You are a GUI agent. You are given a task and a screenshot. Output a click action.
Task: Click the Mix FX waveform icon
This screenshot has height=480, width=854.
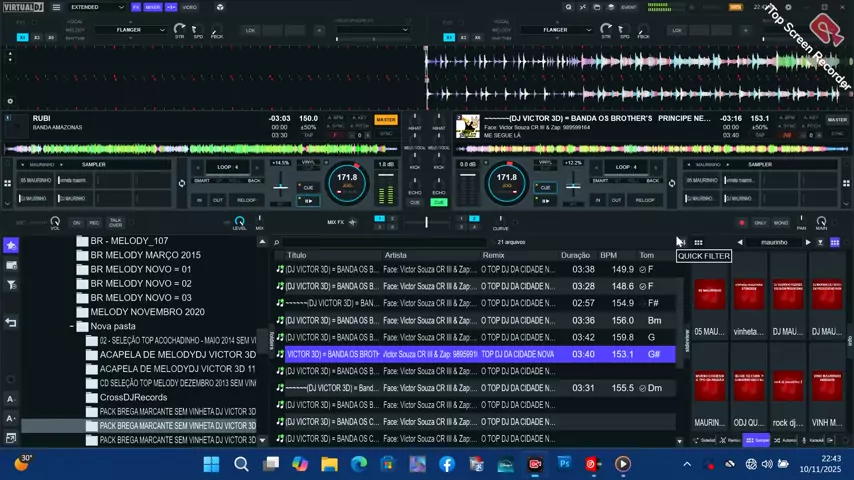coord(353,222)
